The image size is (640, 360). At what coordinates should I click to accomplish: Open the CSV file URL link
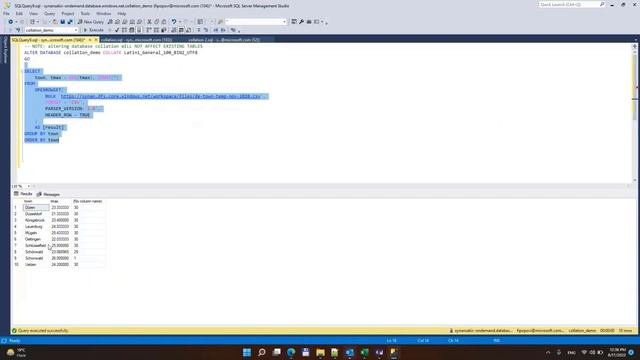160,96
